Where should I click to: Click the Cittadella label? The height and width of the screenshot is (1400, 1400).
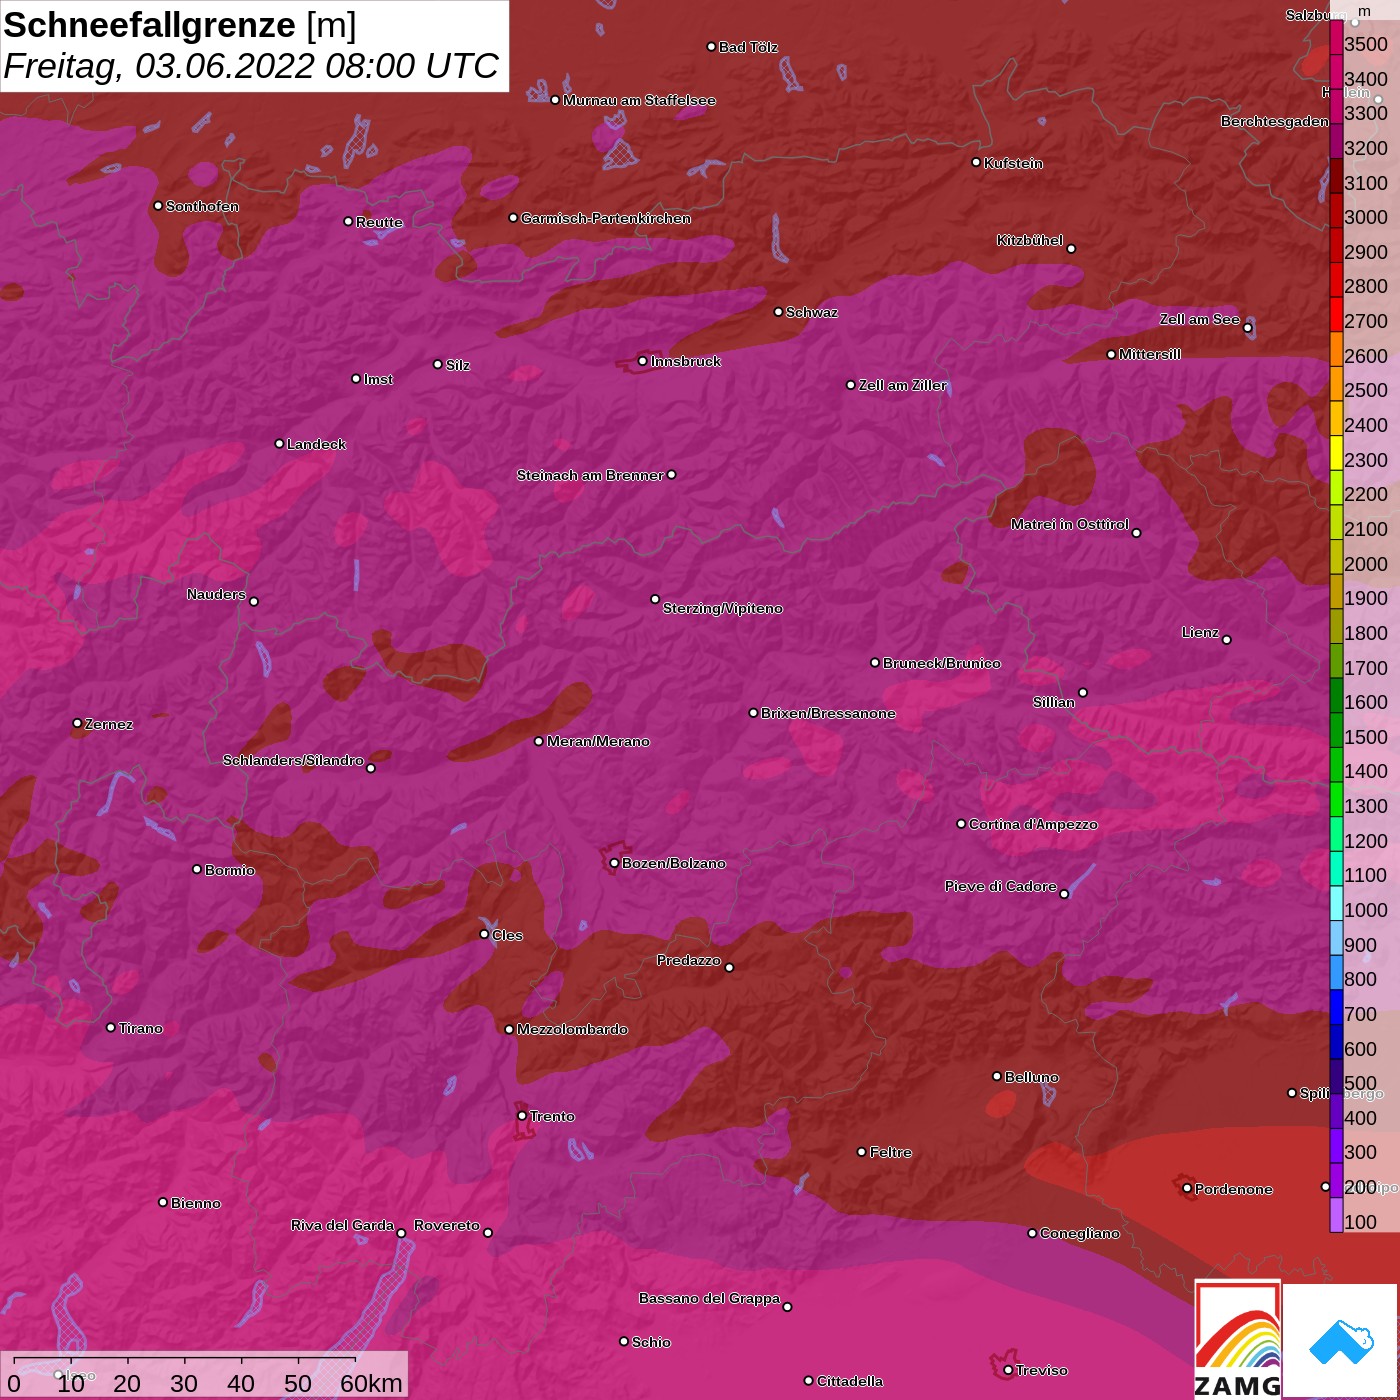850,1381
